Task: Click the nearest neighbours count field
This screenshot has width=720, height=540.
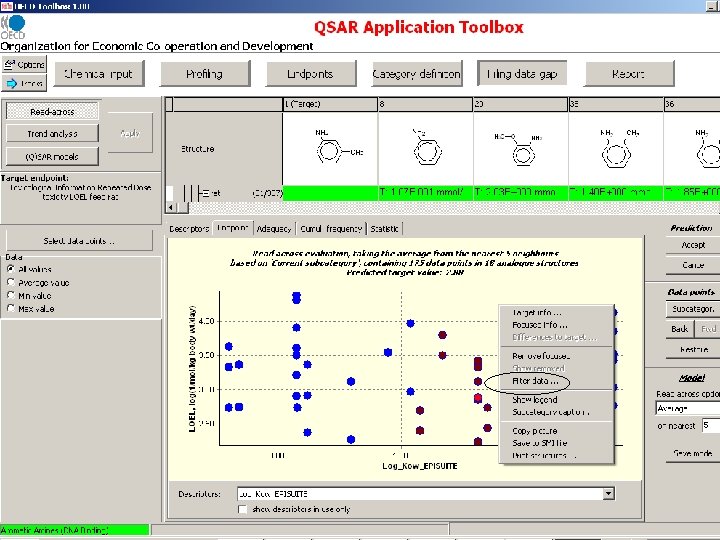Action: click(711, 426)
